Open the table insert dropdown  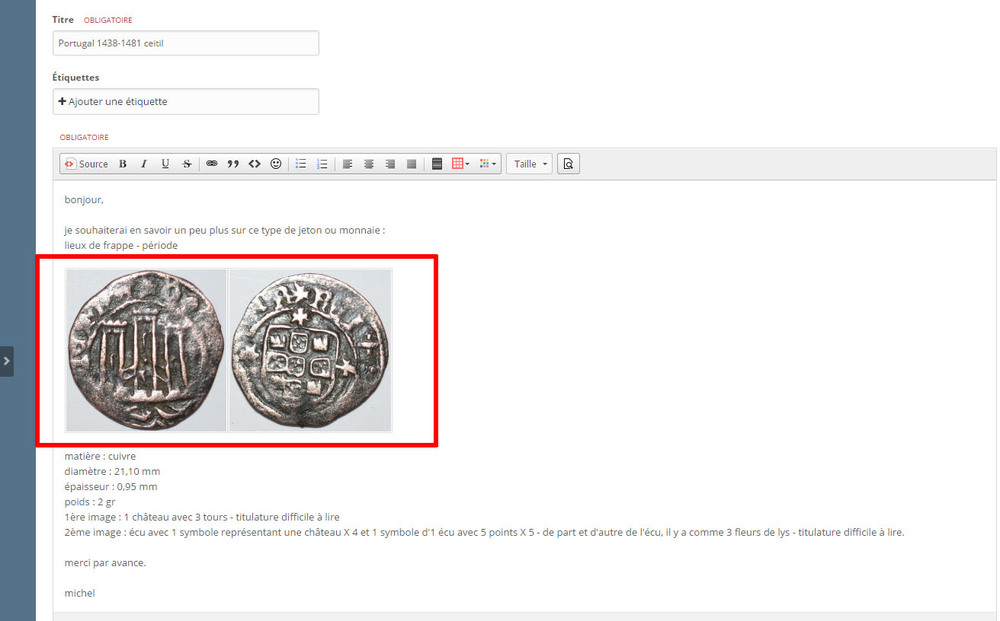pos(461,164)
